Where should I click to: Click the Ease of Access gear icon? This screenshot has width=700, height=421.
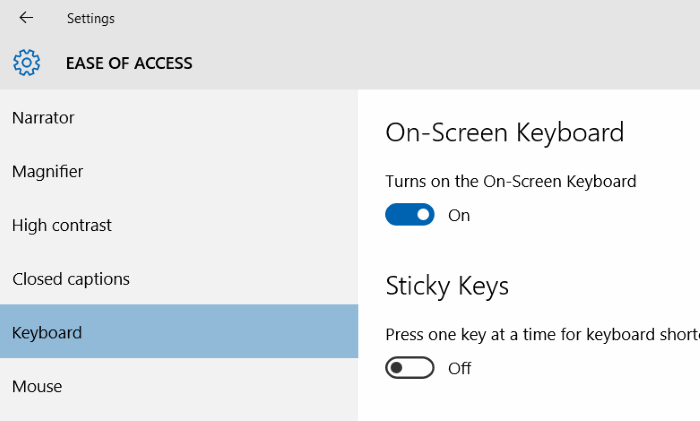click(x=27, y=63)
